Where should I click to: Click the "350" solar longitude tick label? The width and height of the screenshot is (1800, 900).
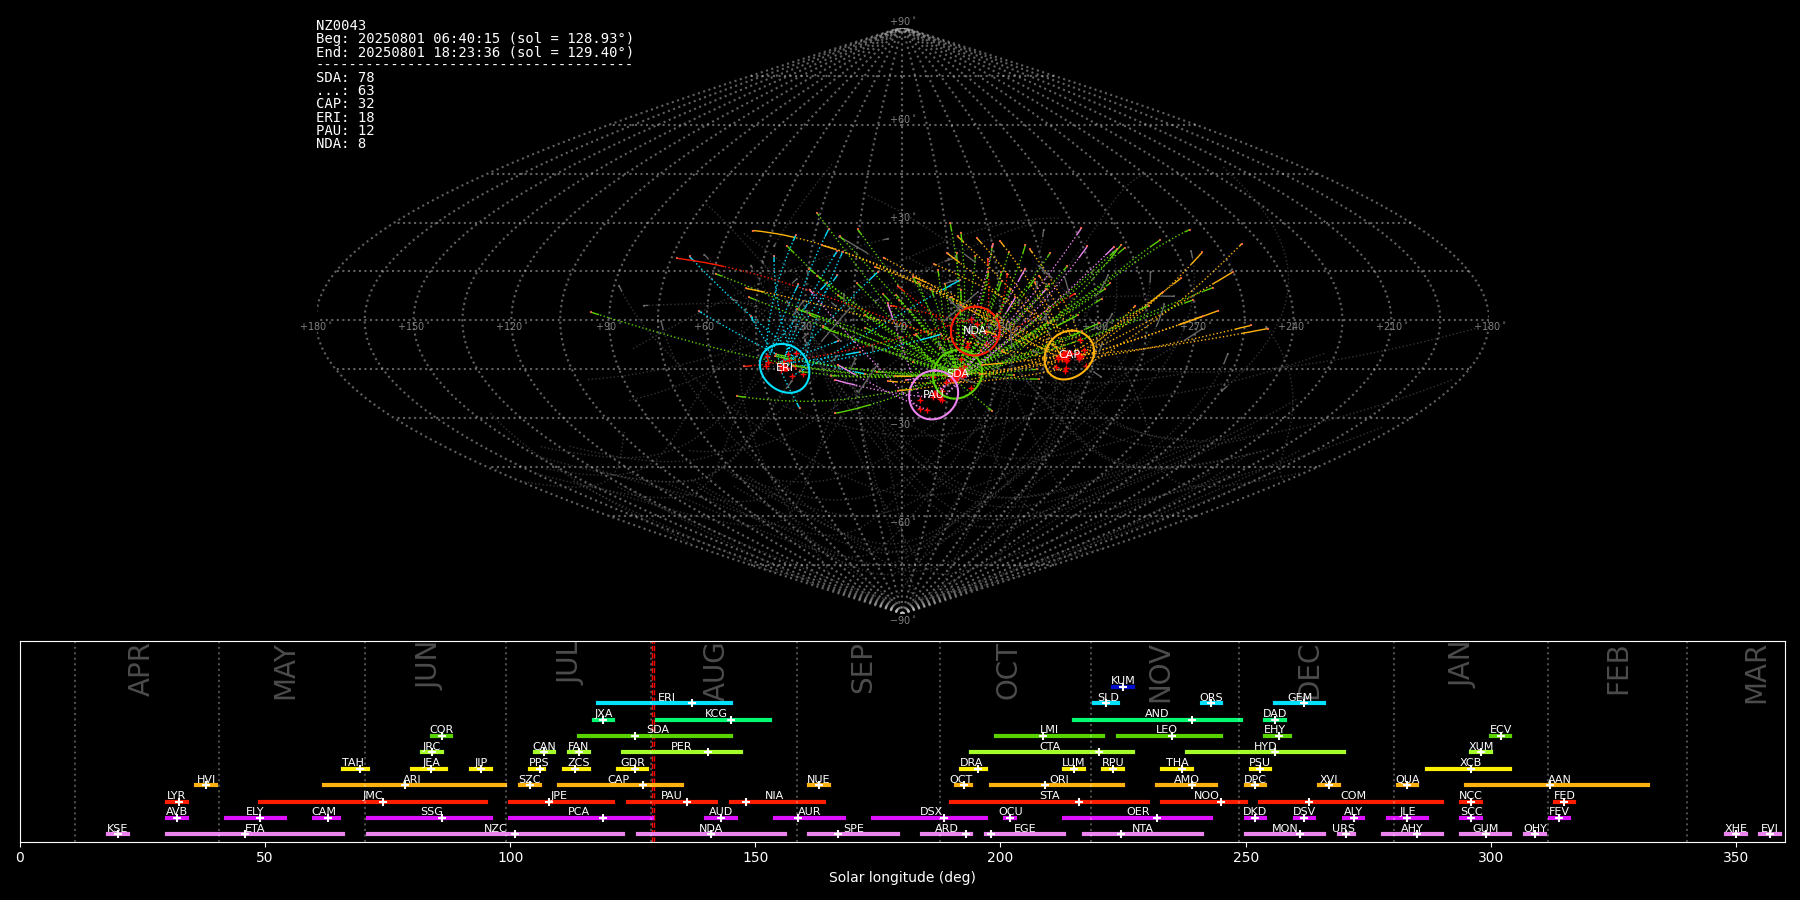(1736, 857)
